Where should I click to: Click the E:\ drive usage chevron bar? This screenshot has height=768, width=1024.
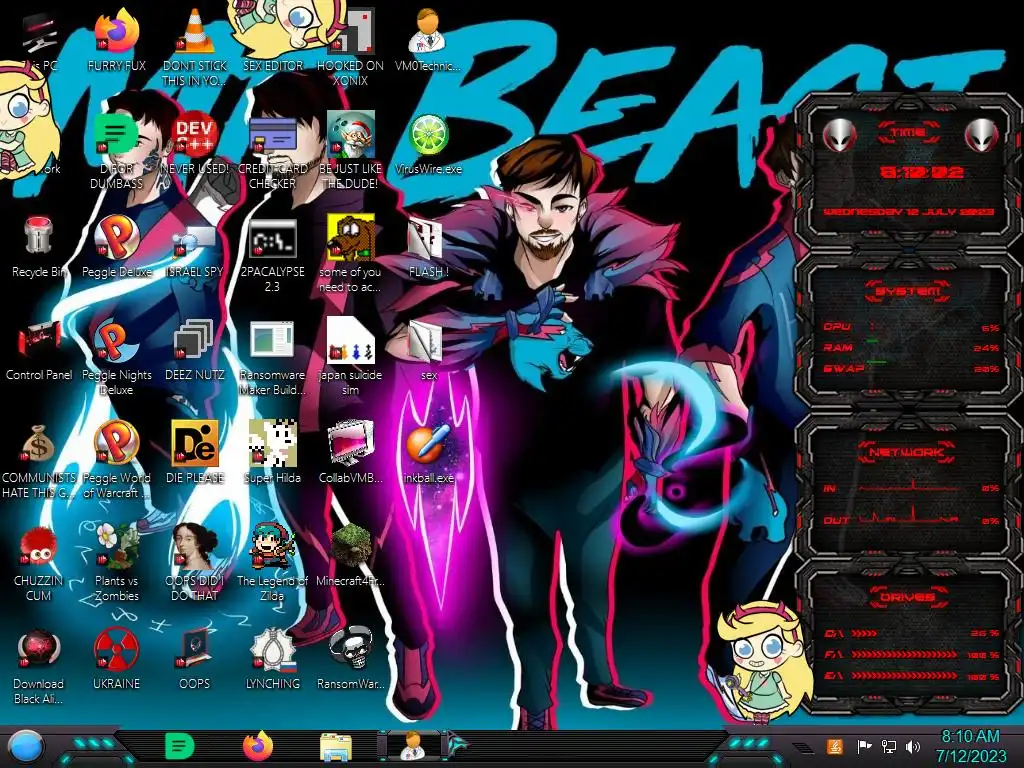904,675
